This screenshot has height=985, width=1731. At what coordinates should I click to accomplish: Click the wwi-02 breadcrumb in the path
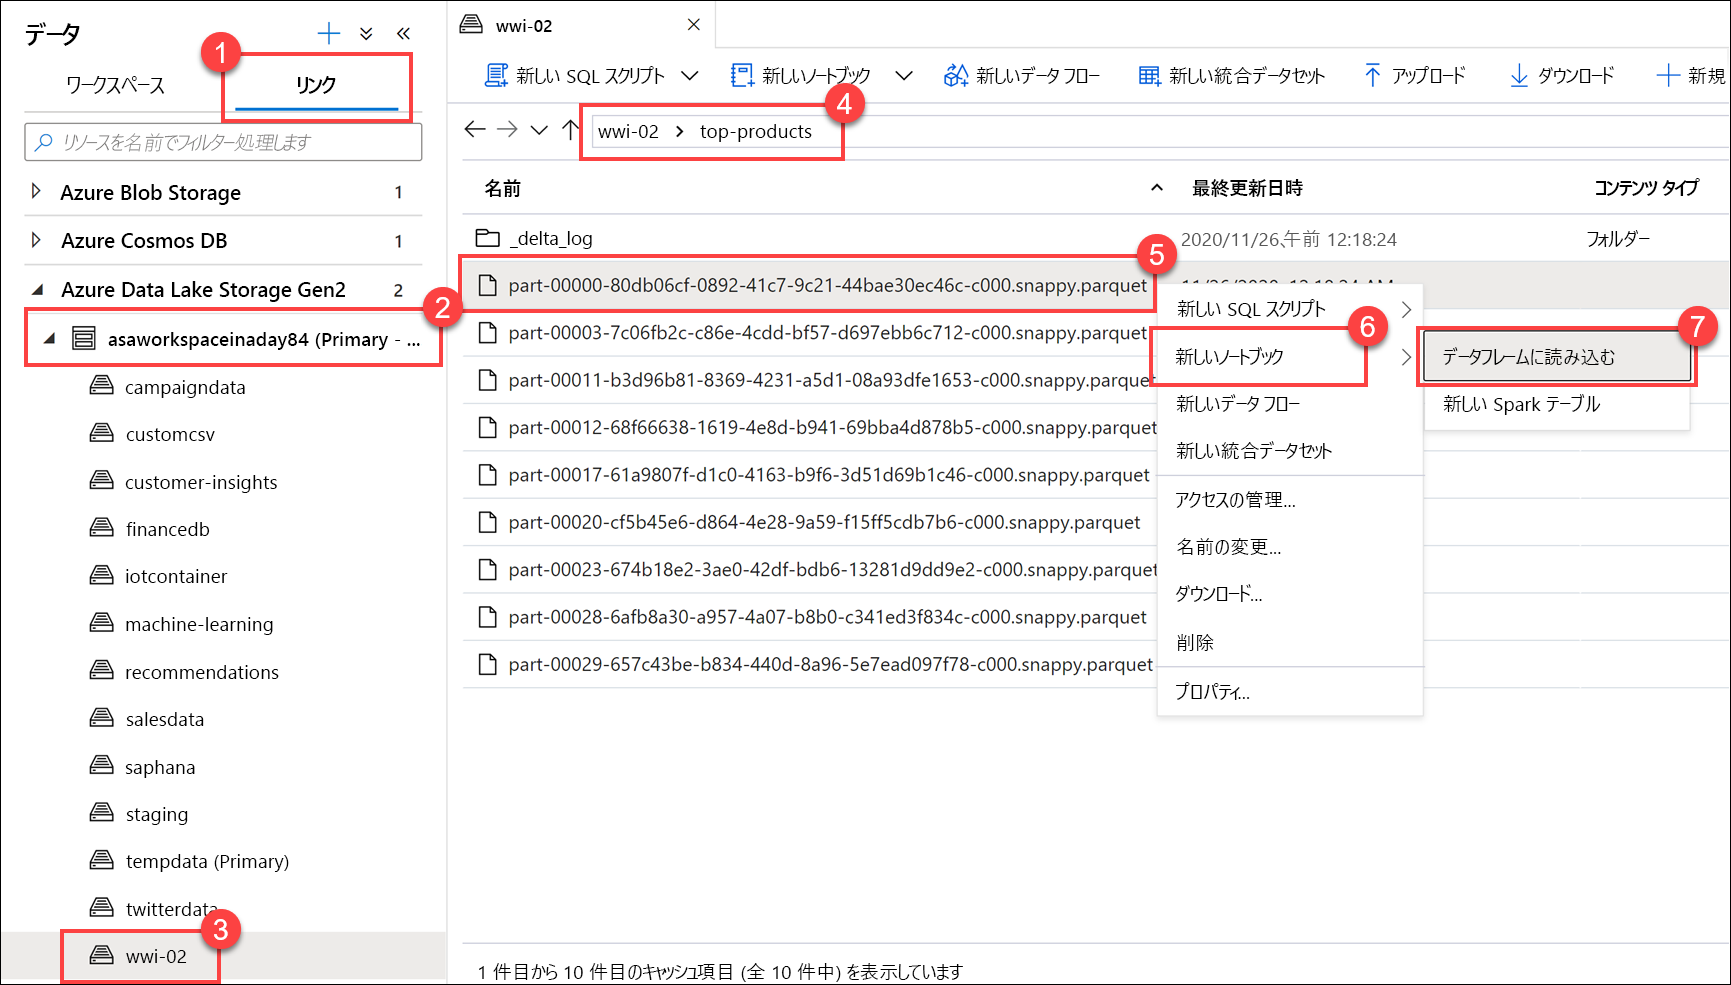click(628, 131)
